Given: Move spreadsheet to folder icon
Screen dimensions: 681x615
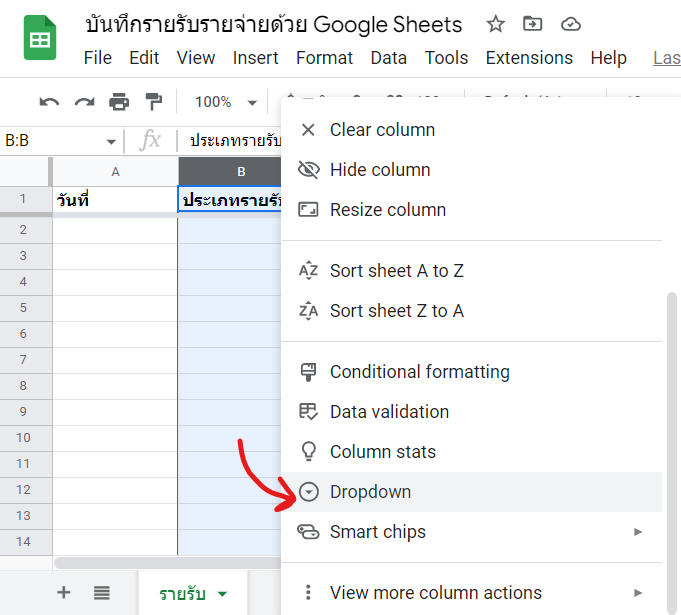Looking at the screenshot, I should coord(532,24).
